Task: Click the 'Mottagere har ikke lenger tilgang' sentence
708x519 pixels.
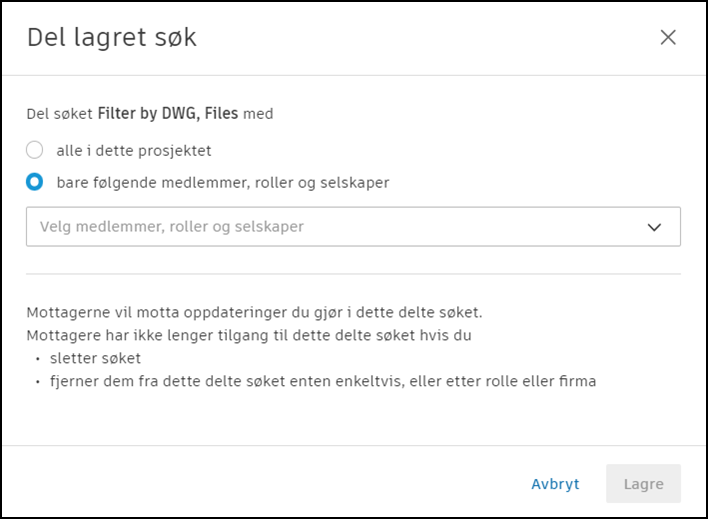Action: (x=263, y=335)
